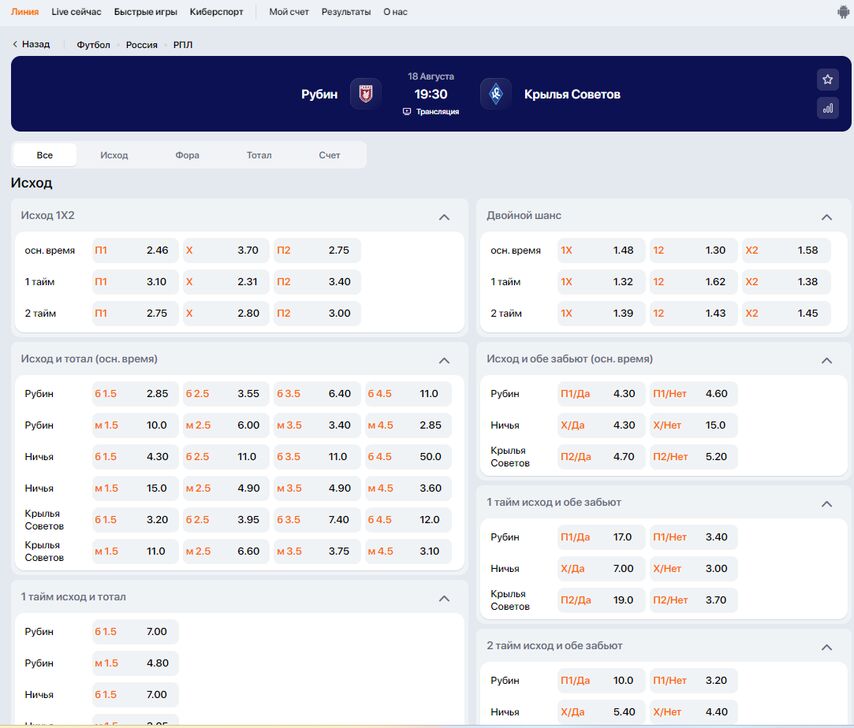
Task: Pick П2/Да 19.0 in 1 тайм
Action: coord(601,600)
